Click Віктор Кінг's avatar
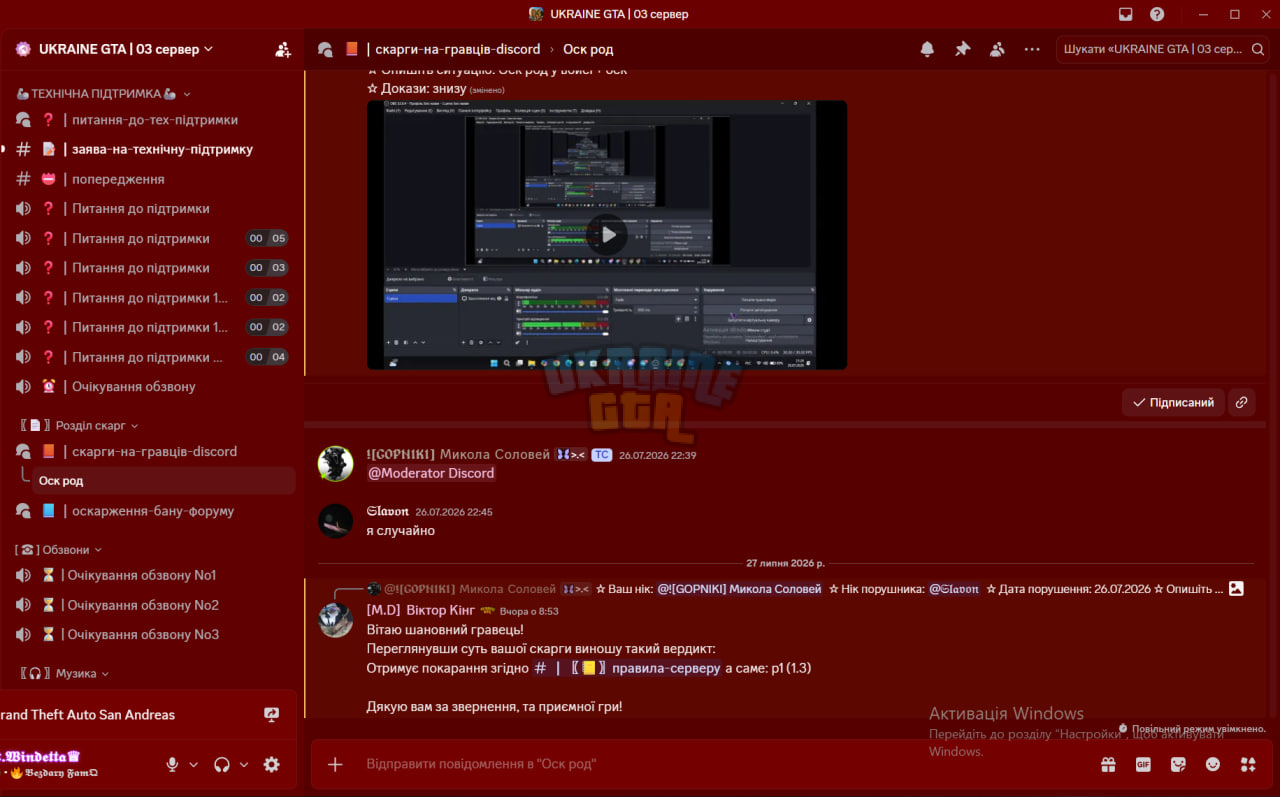This screenshot has height=797, width=1280. [335, 619]
